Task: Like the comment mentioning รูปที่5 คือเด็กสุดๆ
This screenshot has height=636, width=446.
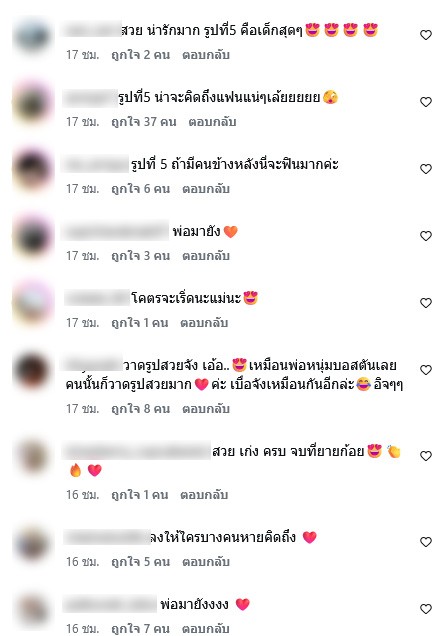Action: click(x=425, y=35)
